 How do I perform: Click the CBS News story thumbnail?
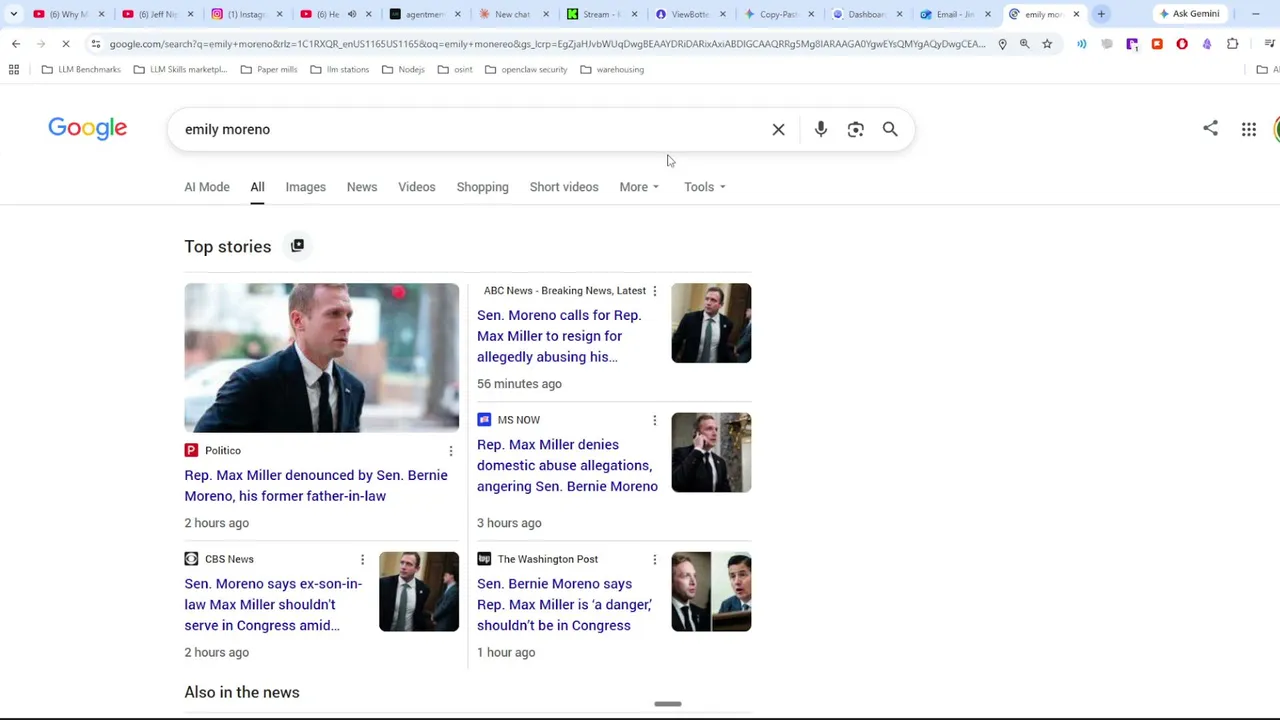coord(419,592)
